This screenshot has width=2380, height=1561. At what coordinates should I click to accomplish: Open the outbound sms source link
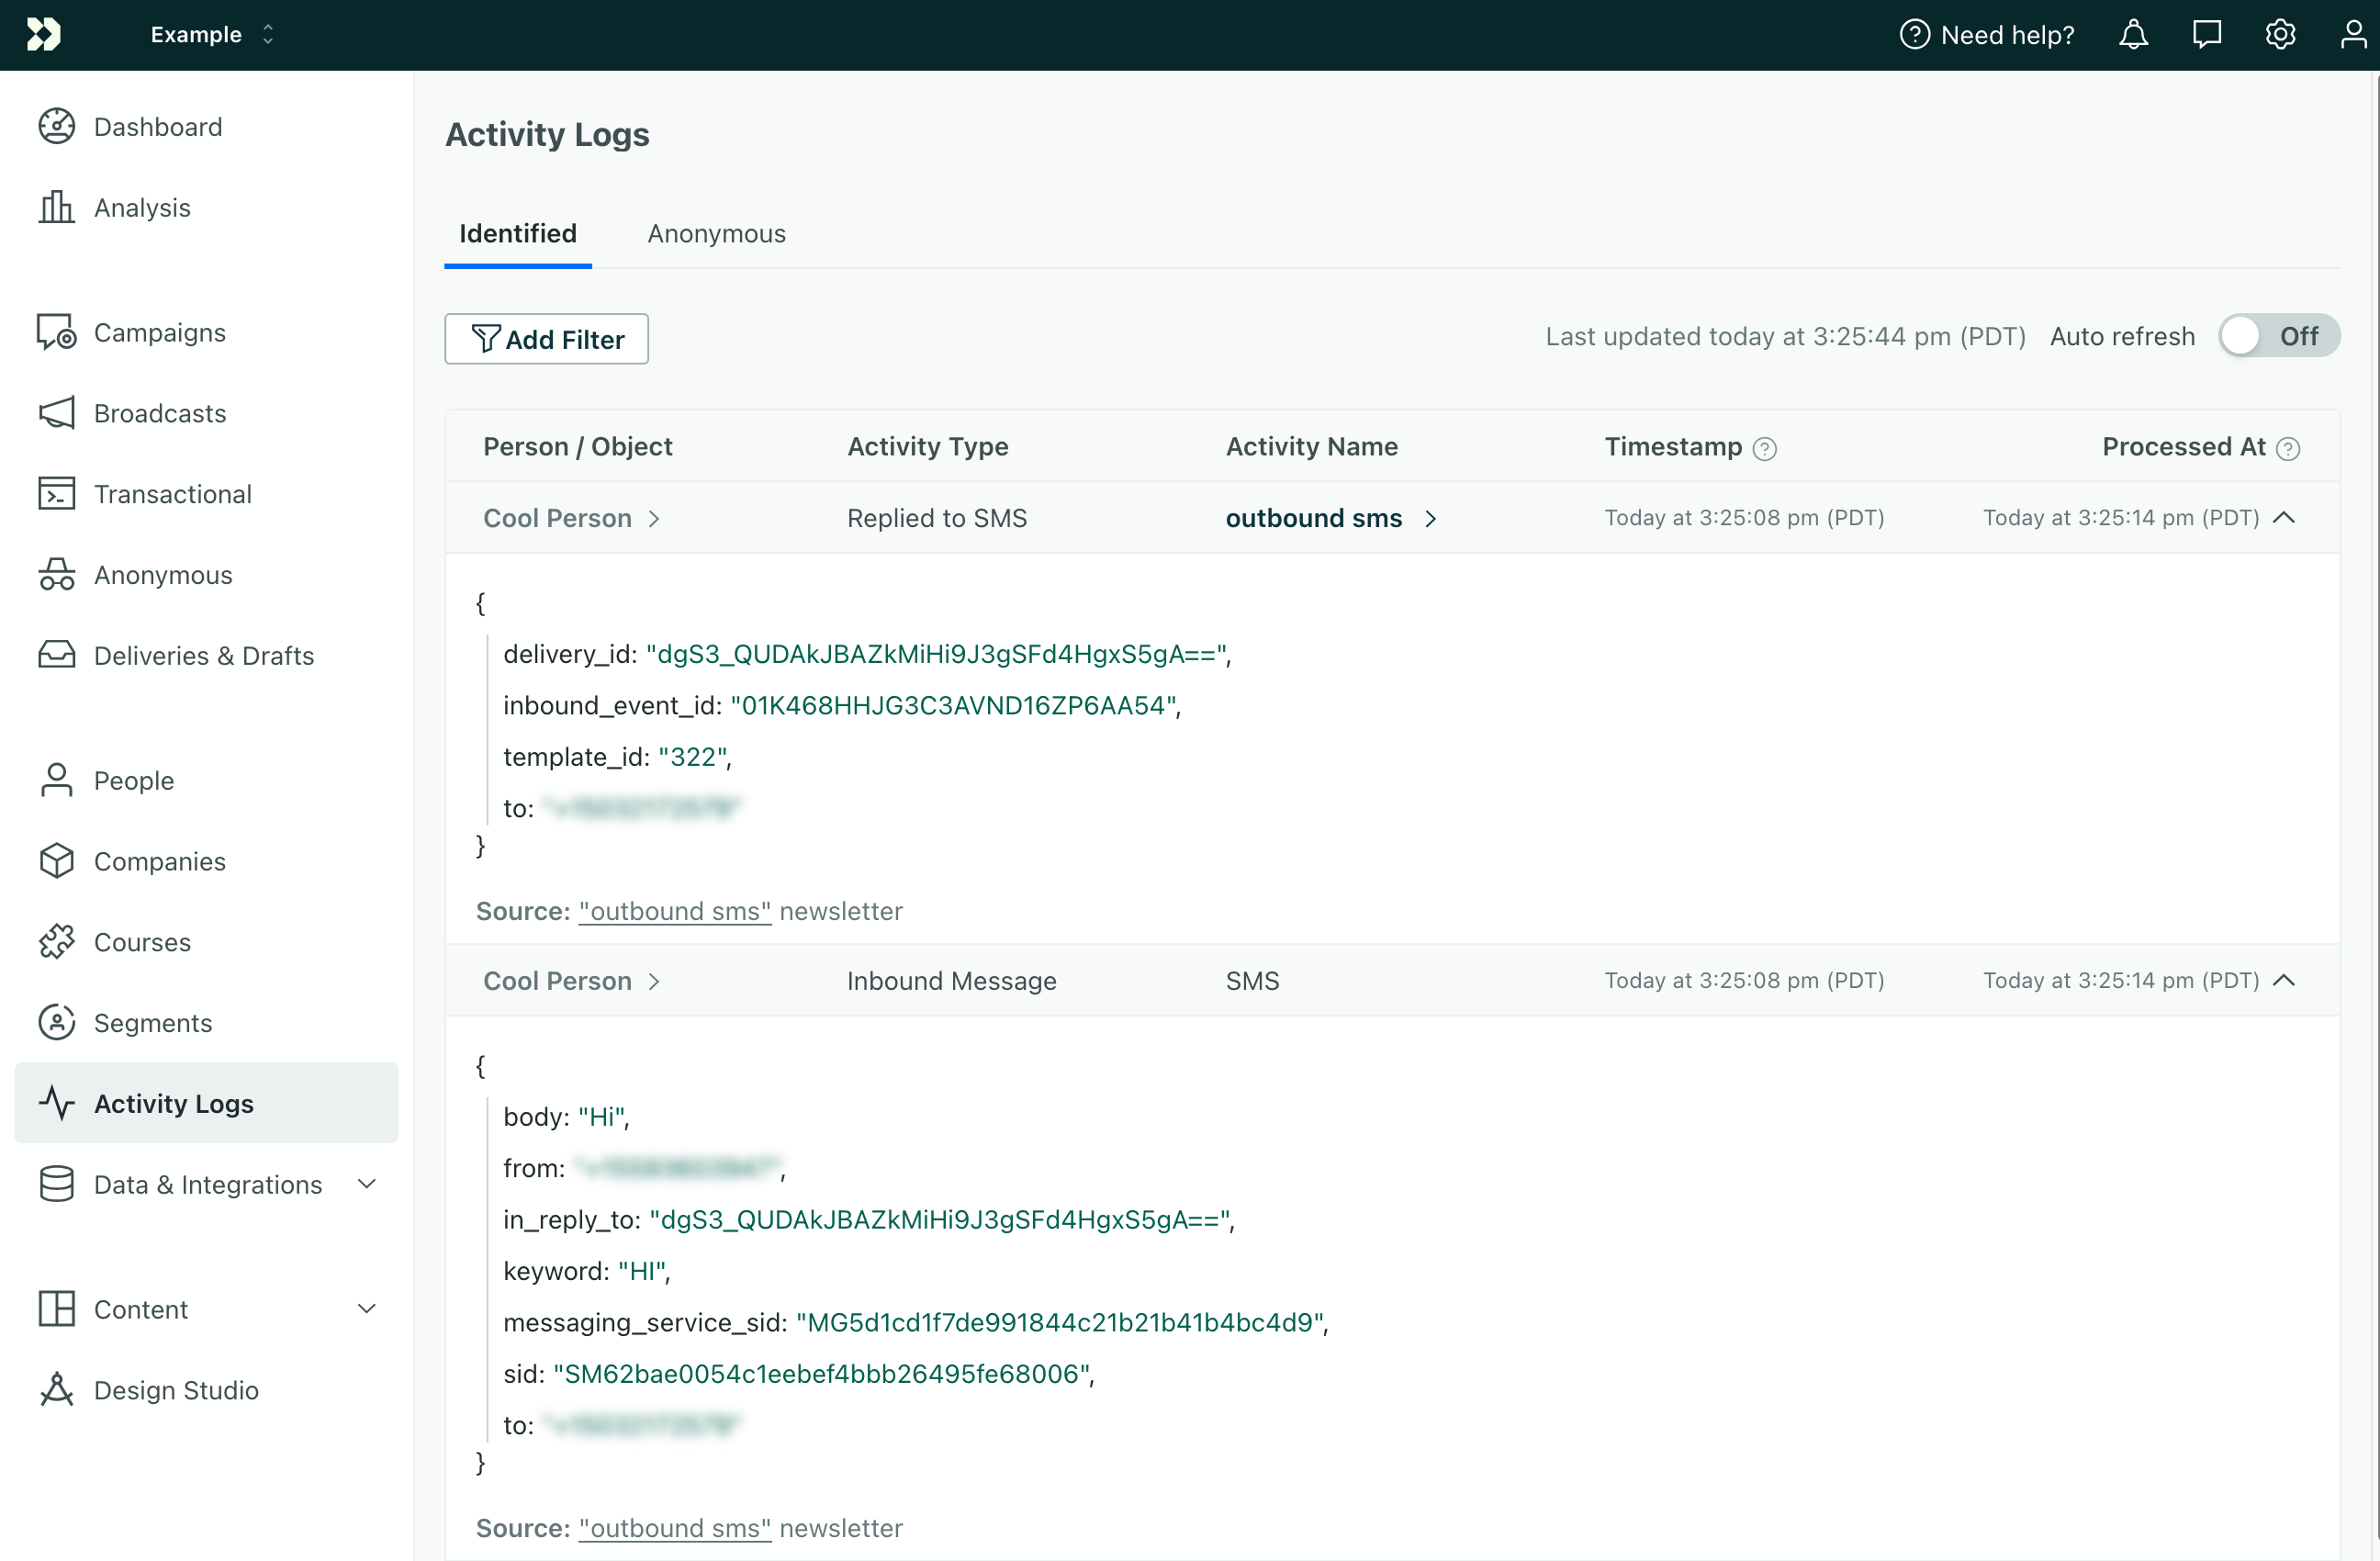click(x=674, y=910)
